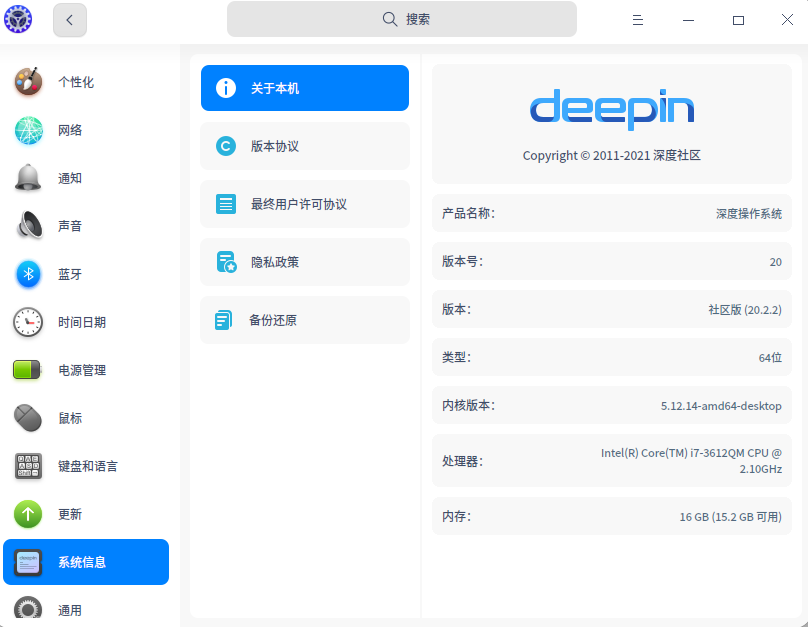The image size is (808, 627).
Task: Minimize the Control Center window
Action: click(688, 20)
